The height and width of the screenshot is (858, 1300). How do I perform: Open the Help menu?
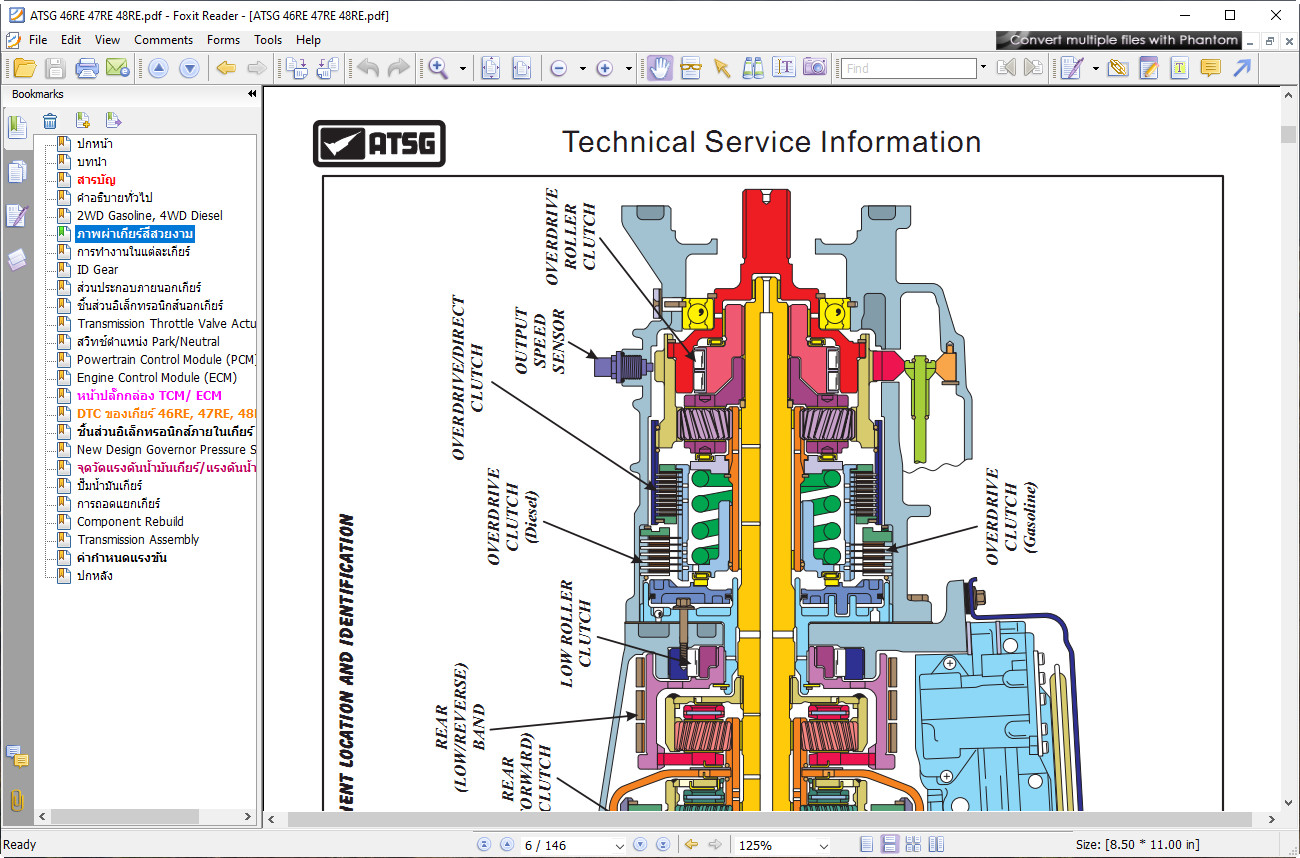click(308, 40)
